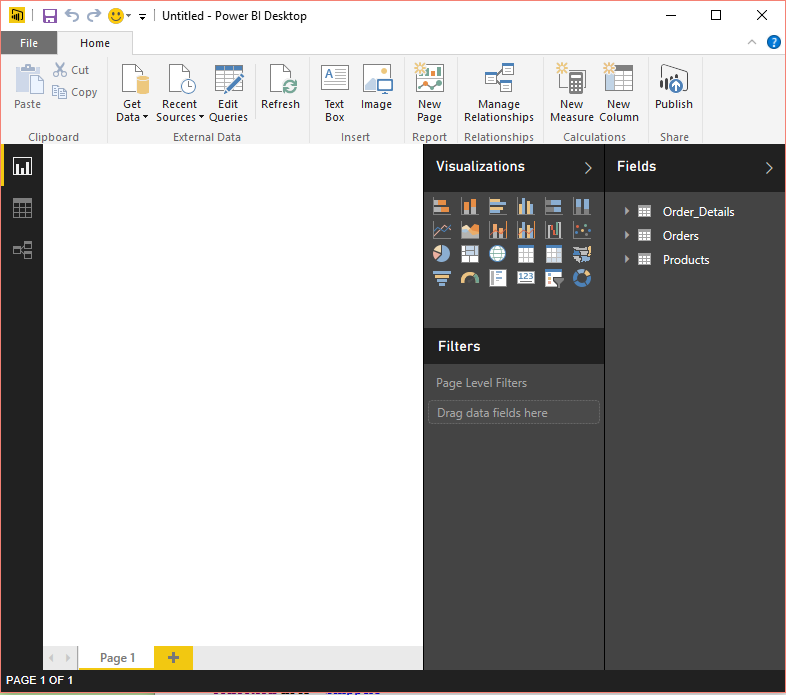Publish the report

pos(674,86)
